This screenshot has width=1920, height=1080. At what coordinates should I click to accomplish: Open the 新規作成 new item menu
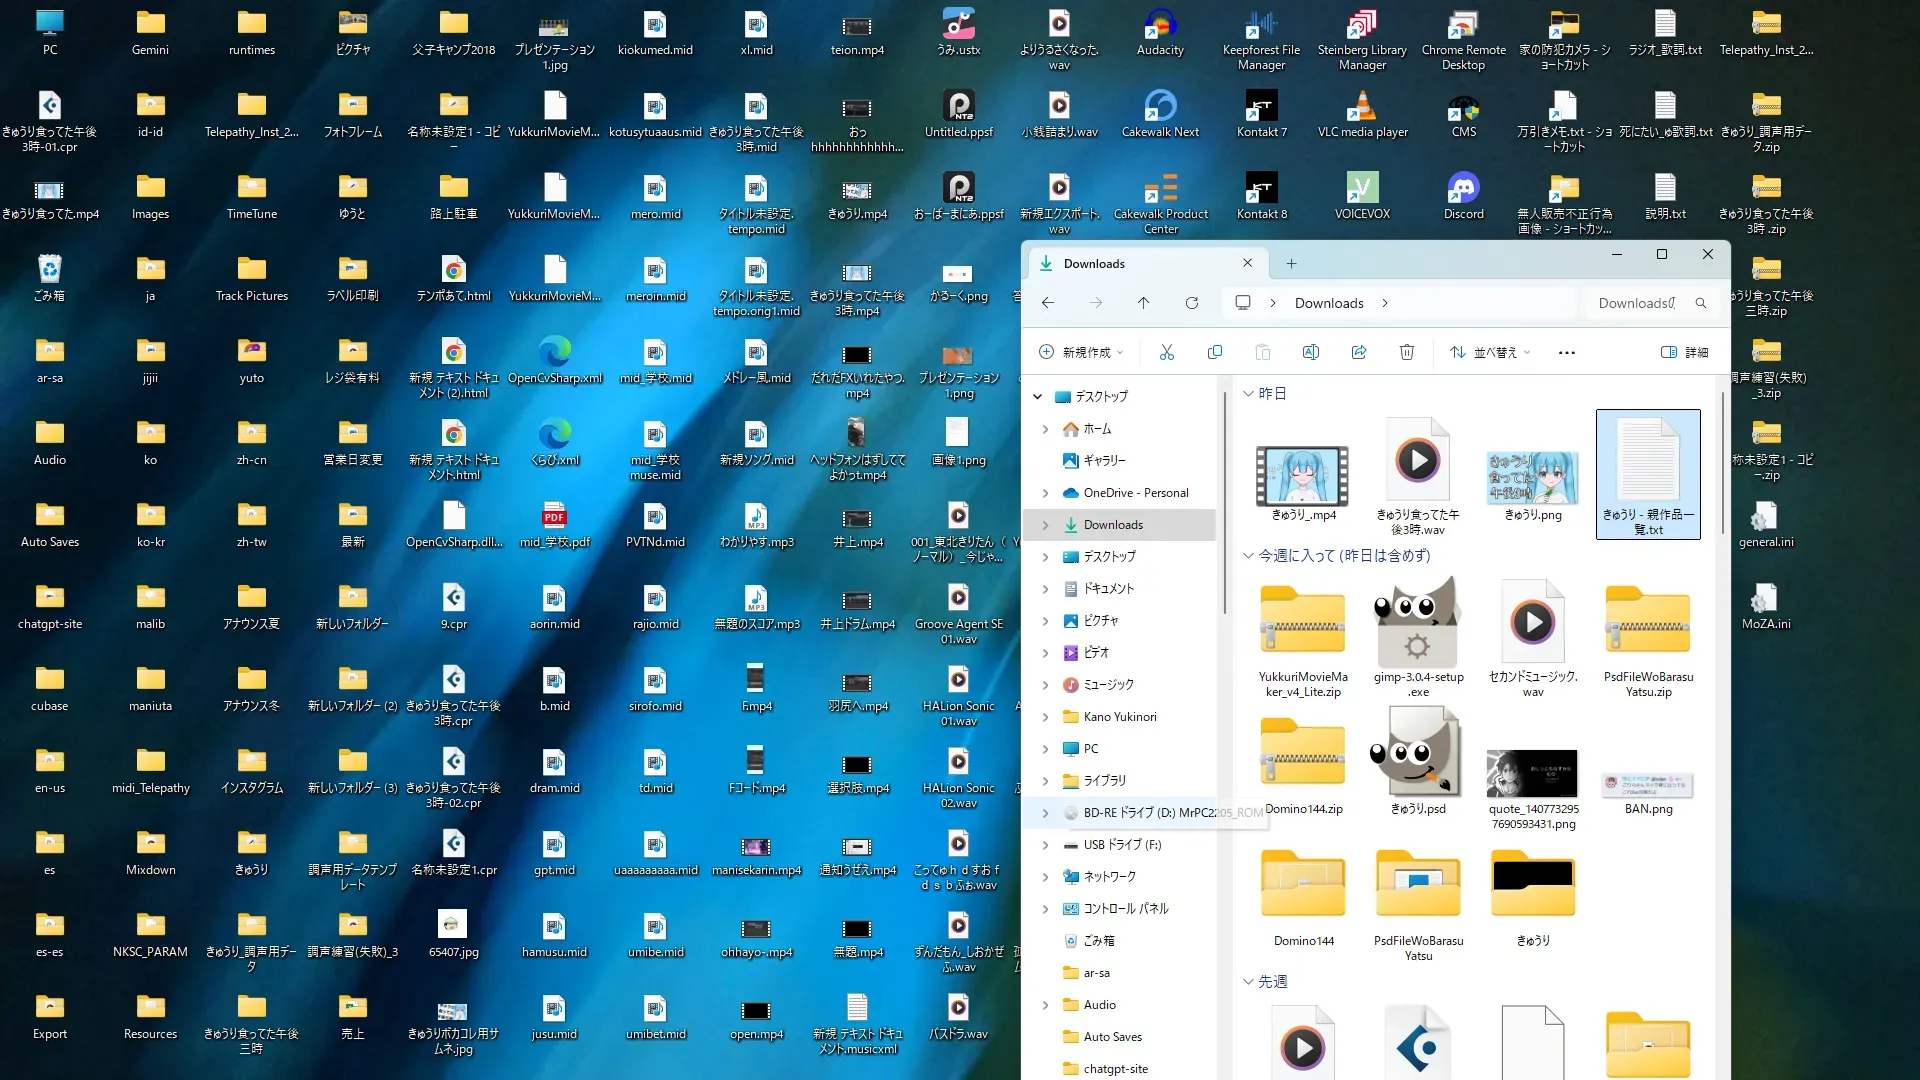click(1081, 352)
